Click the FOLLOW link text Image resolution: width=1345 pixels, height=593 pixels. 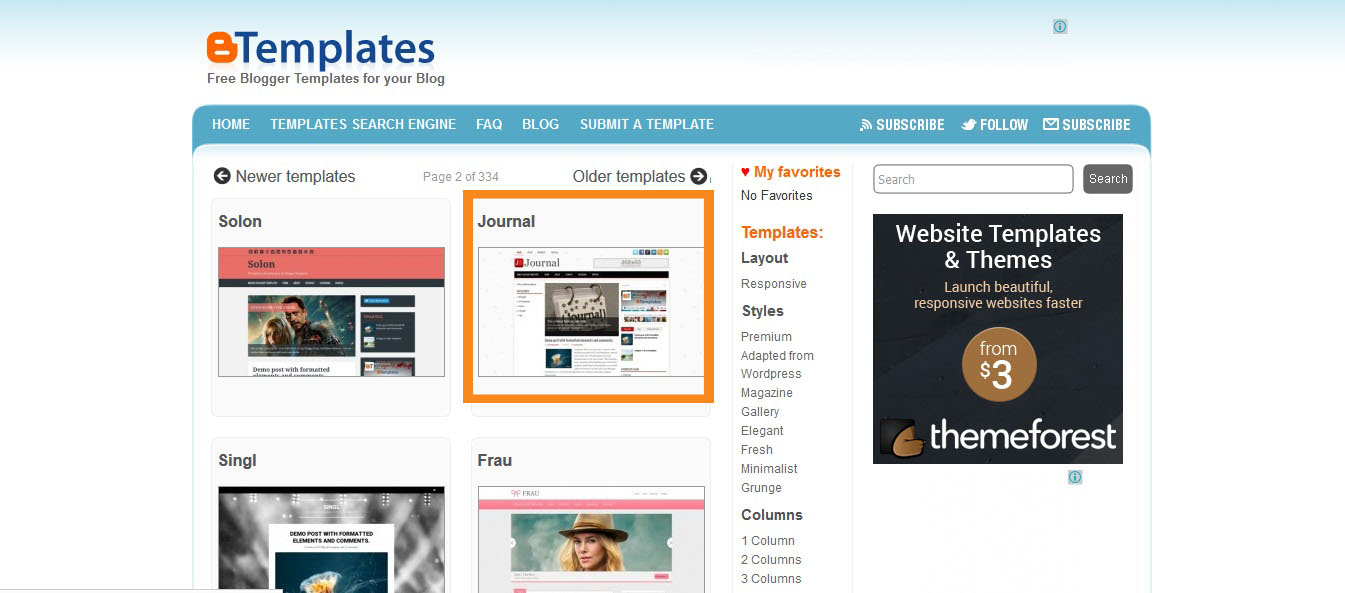(x=1004, y=125)
